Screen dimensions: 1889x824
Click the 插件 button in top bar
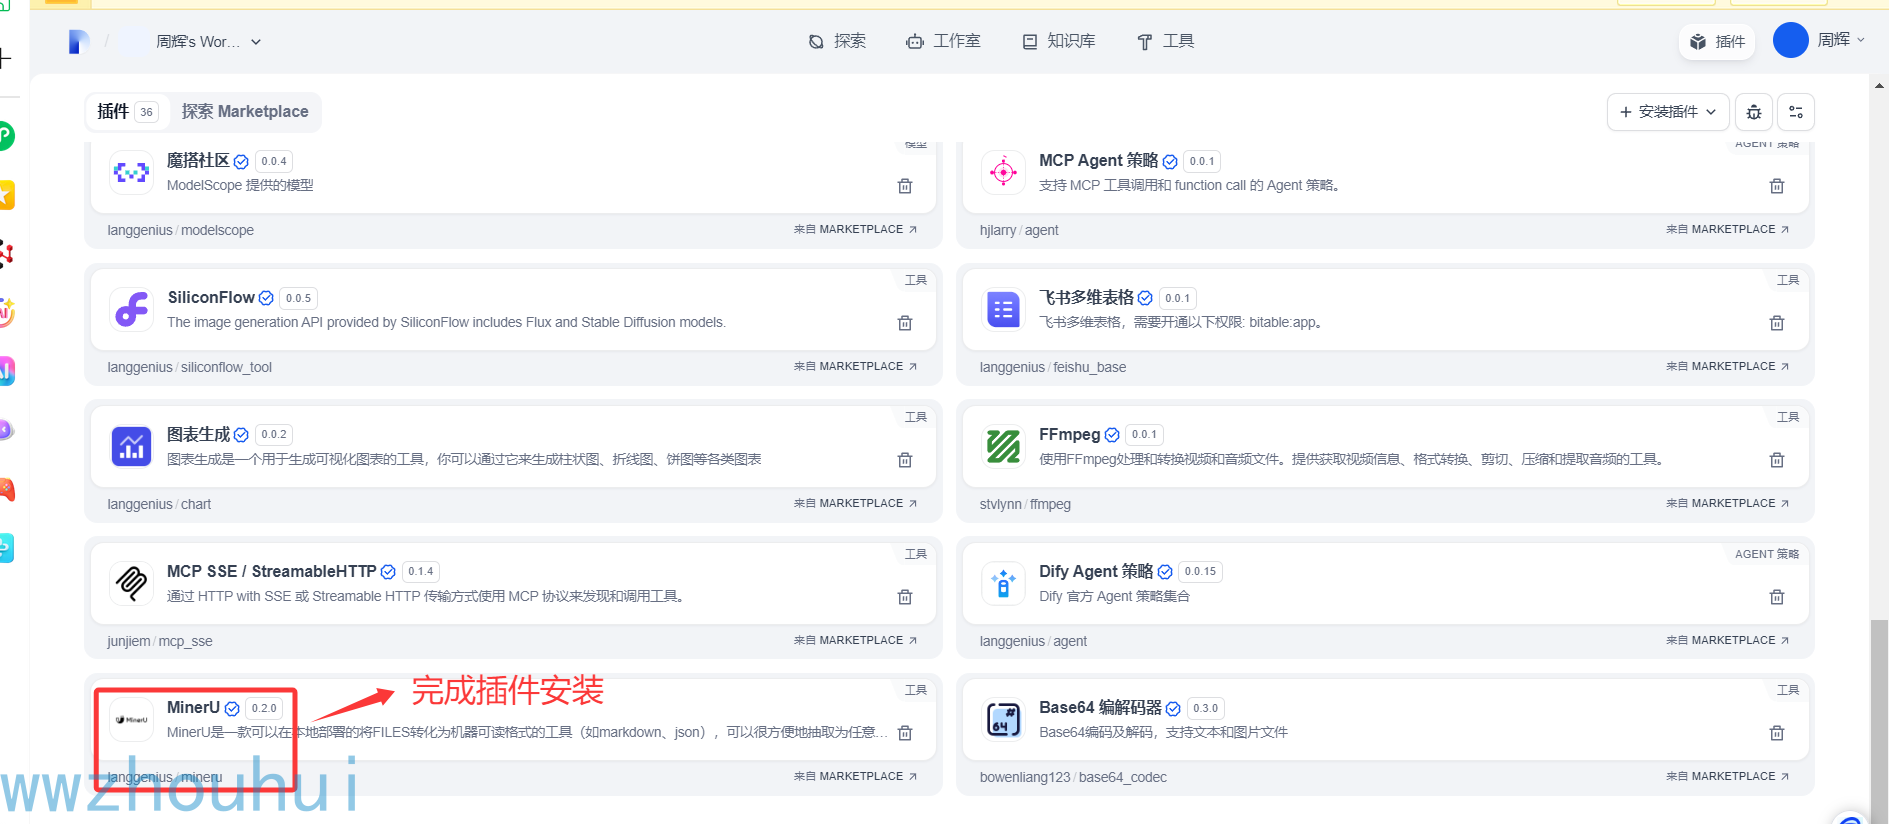tap(1717, 41)
